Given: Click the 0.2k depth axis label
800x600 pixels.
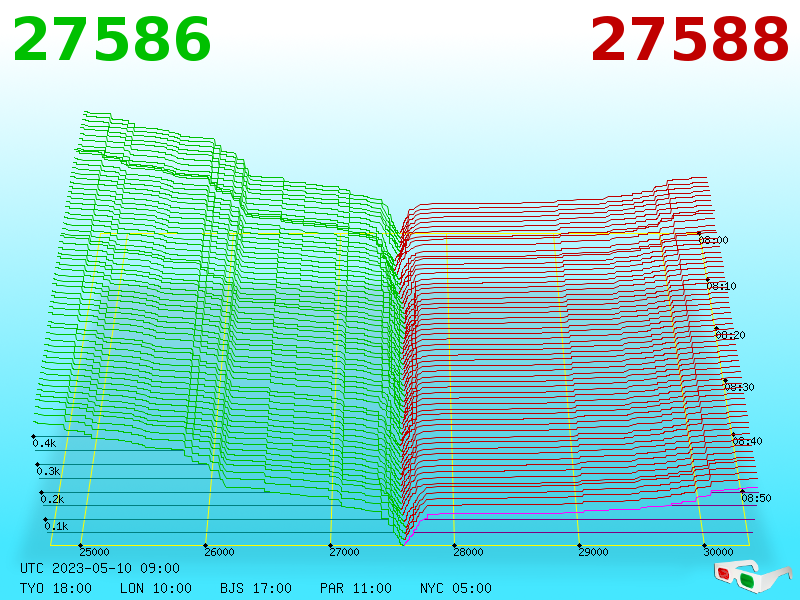Looking at the screenshot, I should tap(53, 499).
